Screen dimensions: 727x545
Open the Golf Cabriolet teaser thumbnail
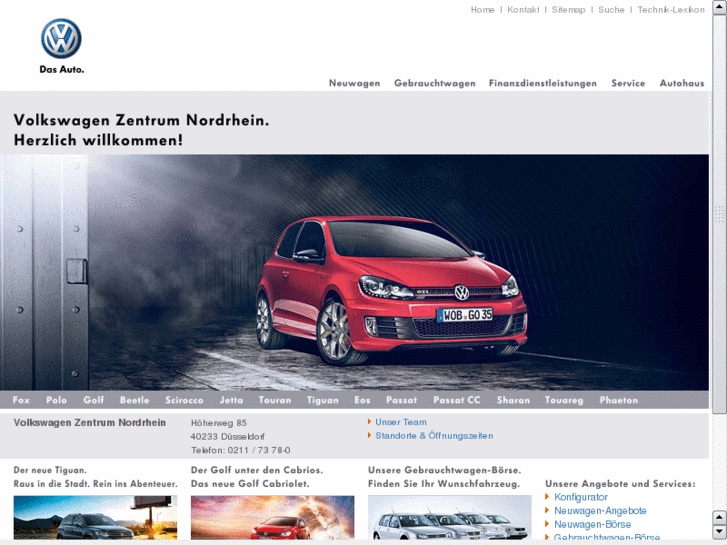point(273,517)
